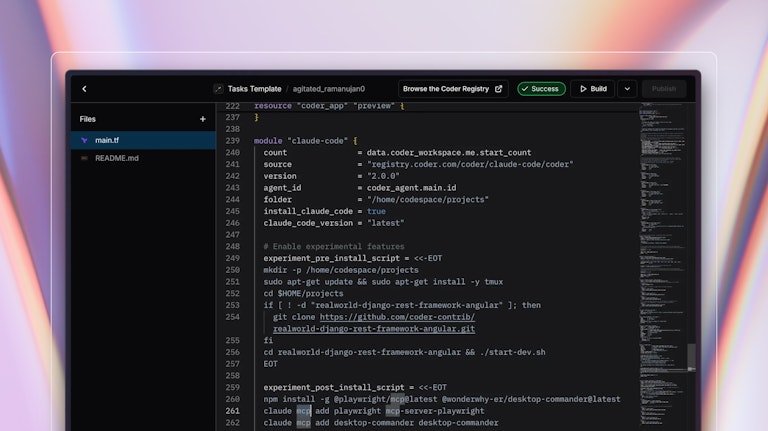Viewport: 768px width, 431px height.
Task: Click the code minimap
Action: pyautogui.click(x=661, y=264)
